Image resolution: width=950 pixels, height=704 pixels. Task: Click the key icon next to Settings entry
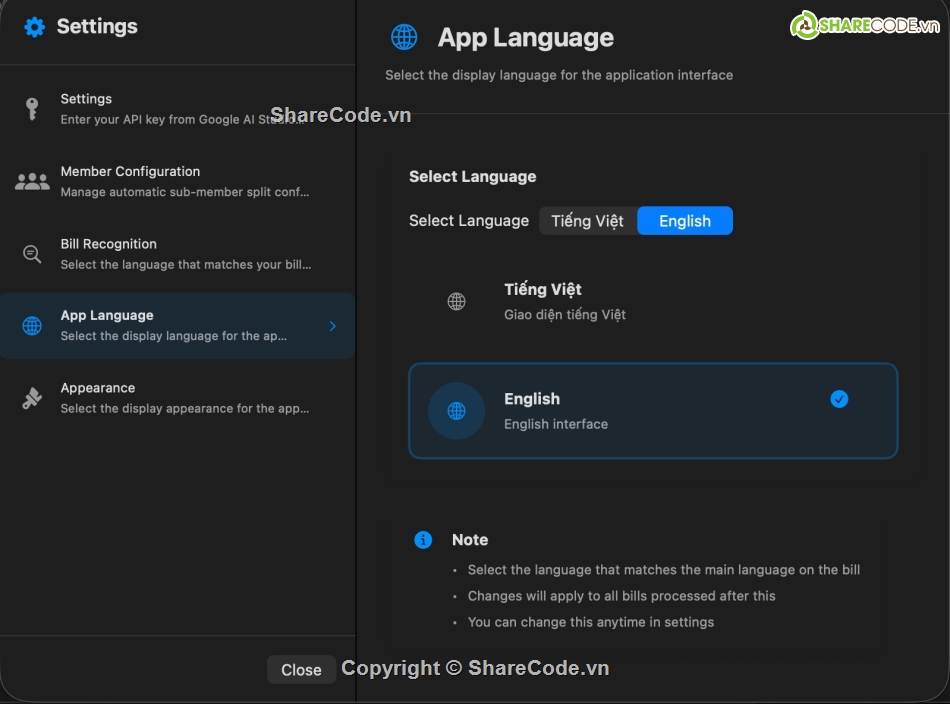tap(33, 108)
